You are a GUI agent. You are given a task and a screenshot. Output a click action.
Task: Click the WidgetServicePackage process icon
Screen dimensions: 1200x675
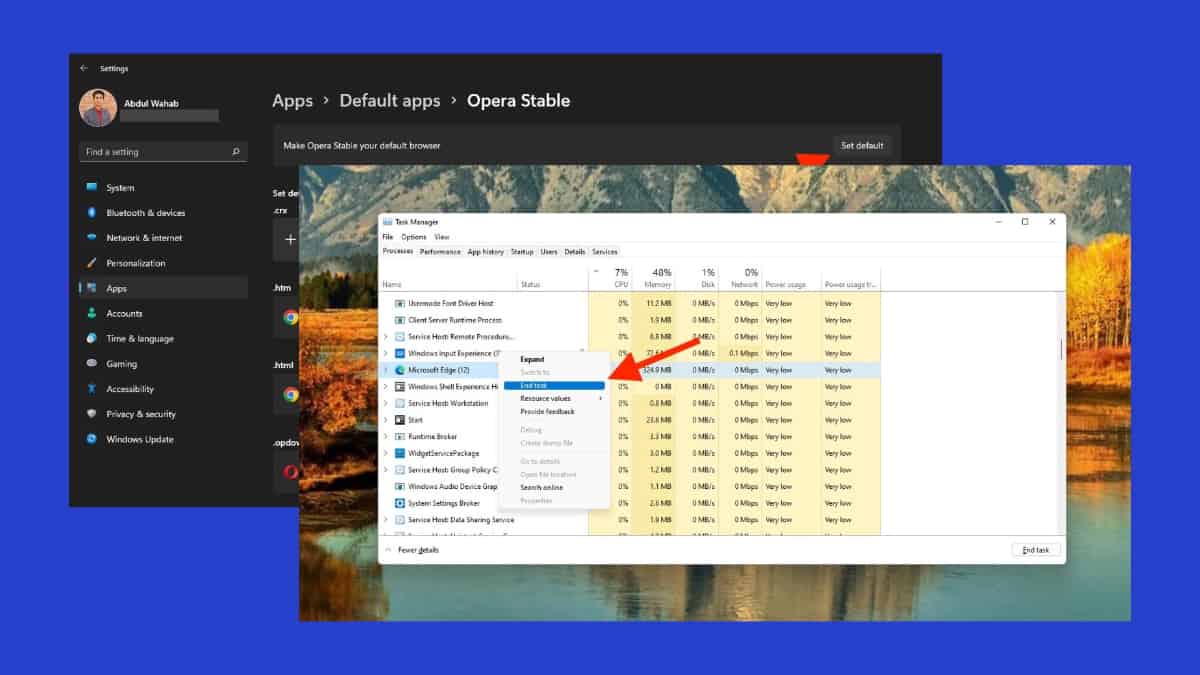coord(400,453)
